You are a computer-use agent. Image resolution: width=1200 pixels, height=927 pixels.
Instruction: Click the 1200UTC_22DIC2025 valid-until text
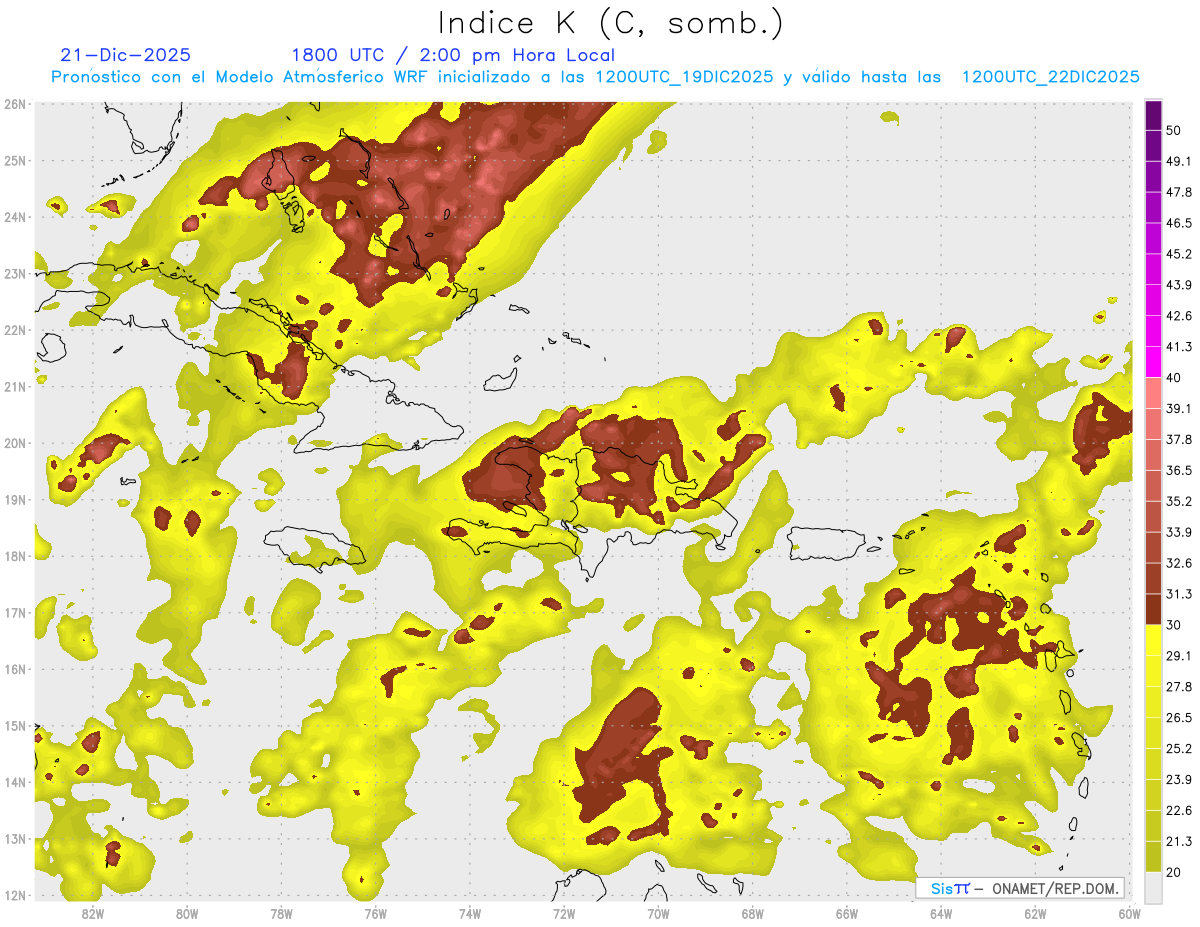pyautogui.click(x=1050, y=77)
